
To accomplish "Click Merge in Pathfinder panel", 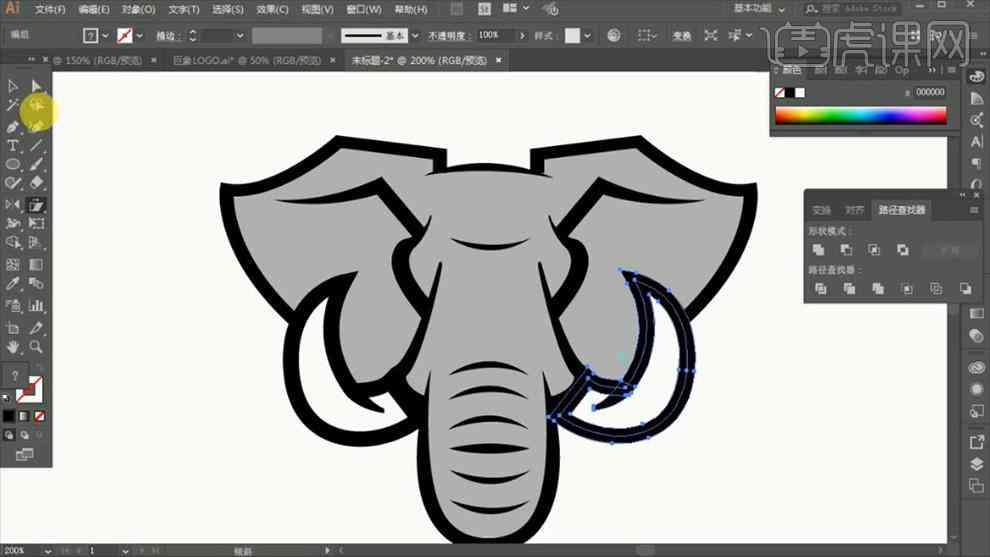I will 878,289.
